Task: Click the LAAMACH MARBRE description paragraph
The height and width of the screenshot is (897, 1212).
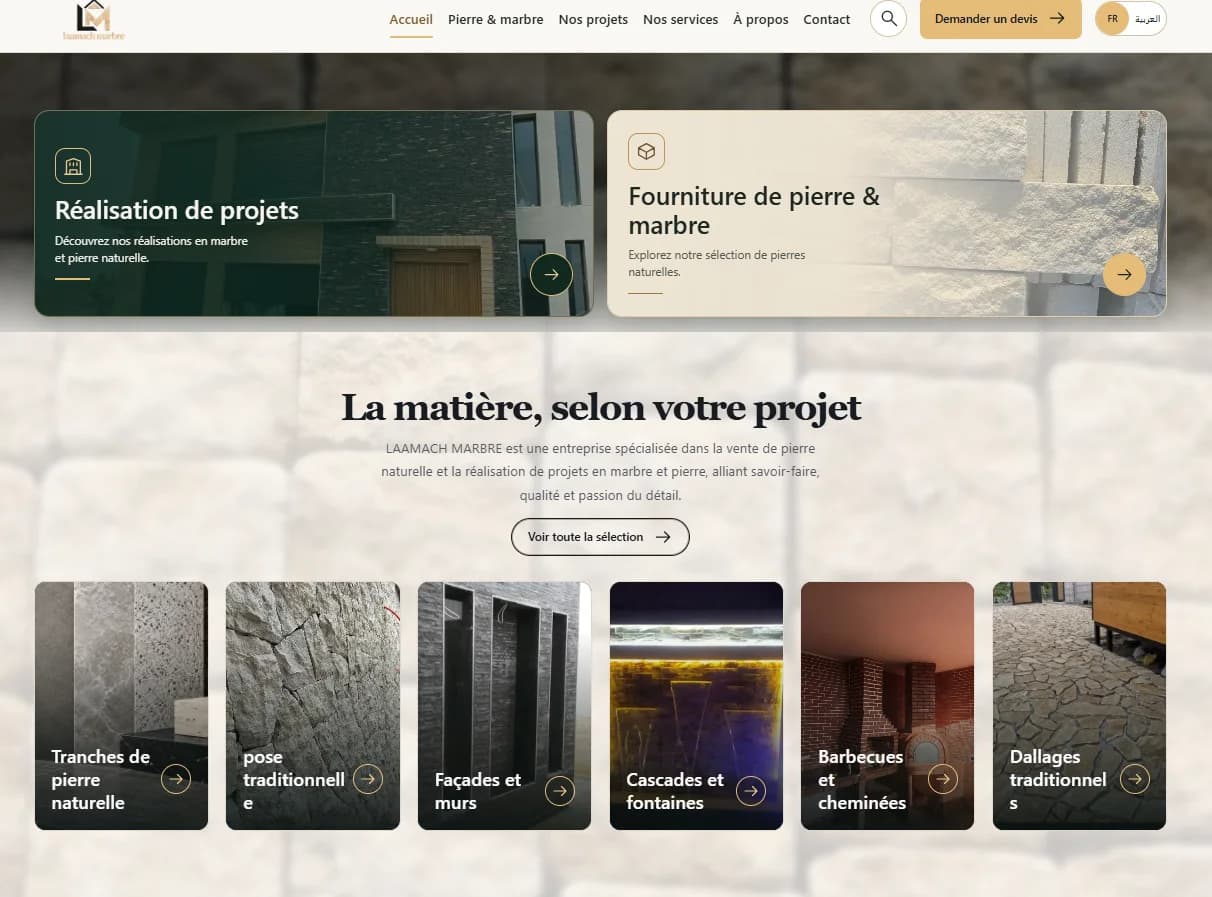Action: coord(601,471)
